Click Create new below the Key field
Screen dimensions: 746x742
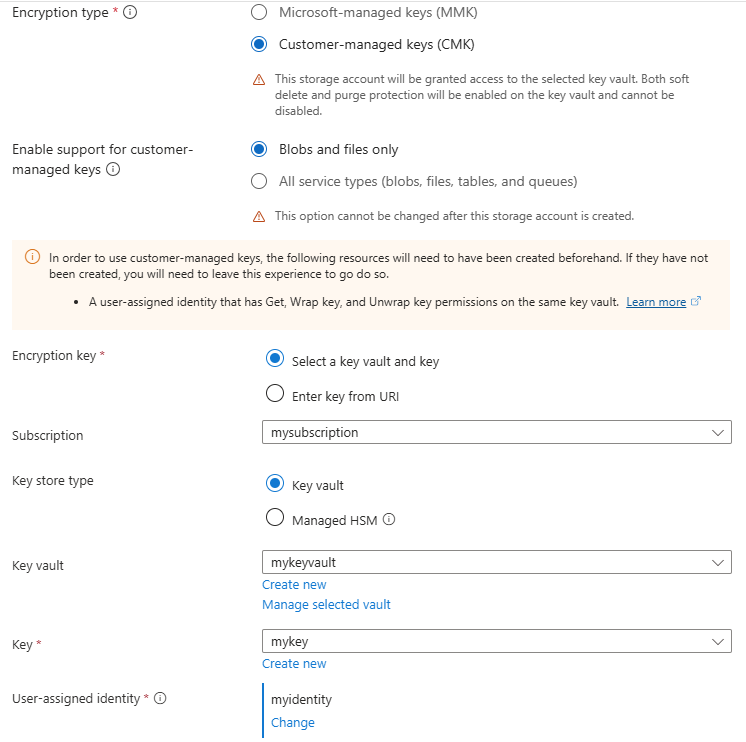coord(294,664)
